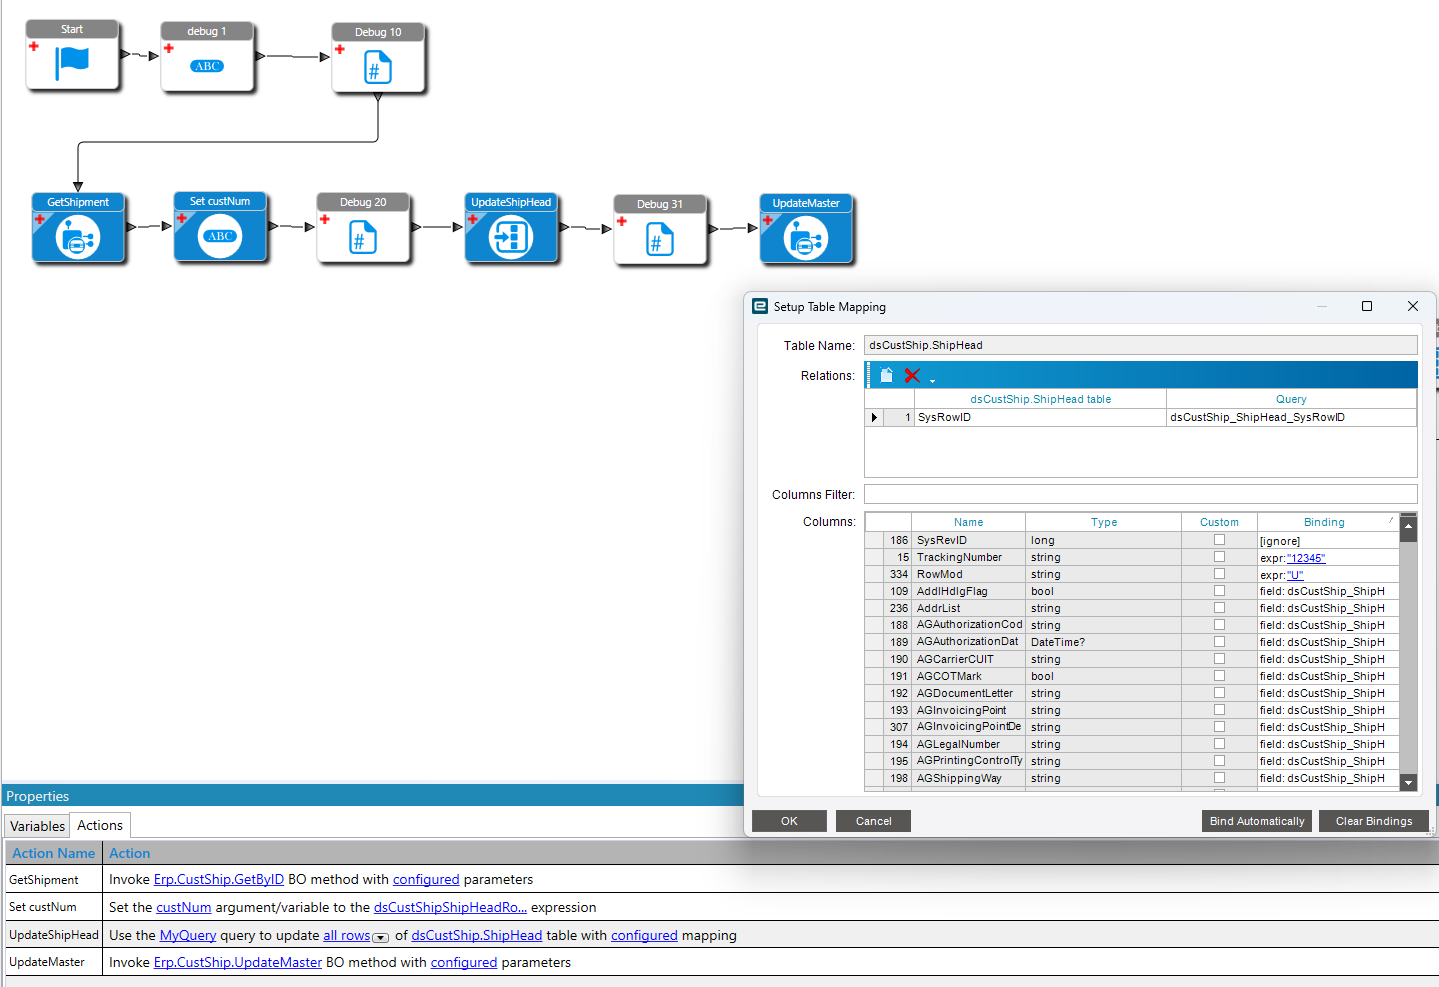
Task: Open the MyQuery query link
Action: coord(188,936)
